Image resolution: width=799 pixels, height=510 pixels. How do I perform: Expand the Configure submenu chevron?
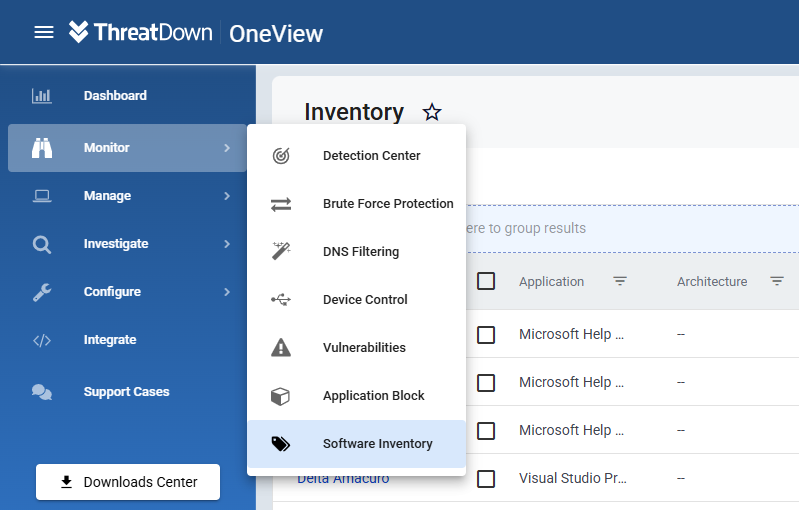pos(227,292)
